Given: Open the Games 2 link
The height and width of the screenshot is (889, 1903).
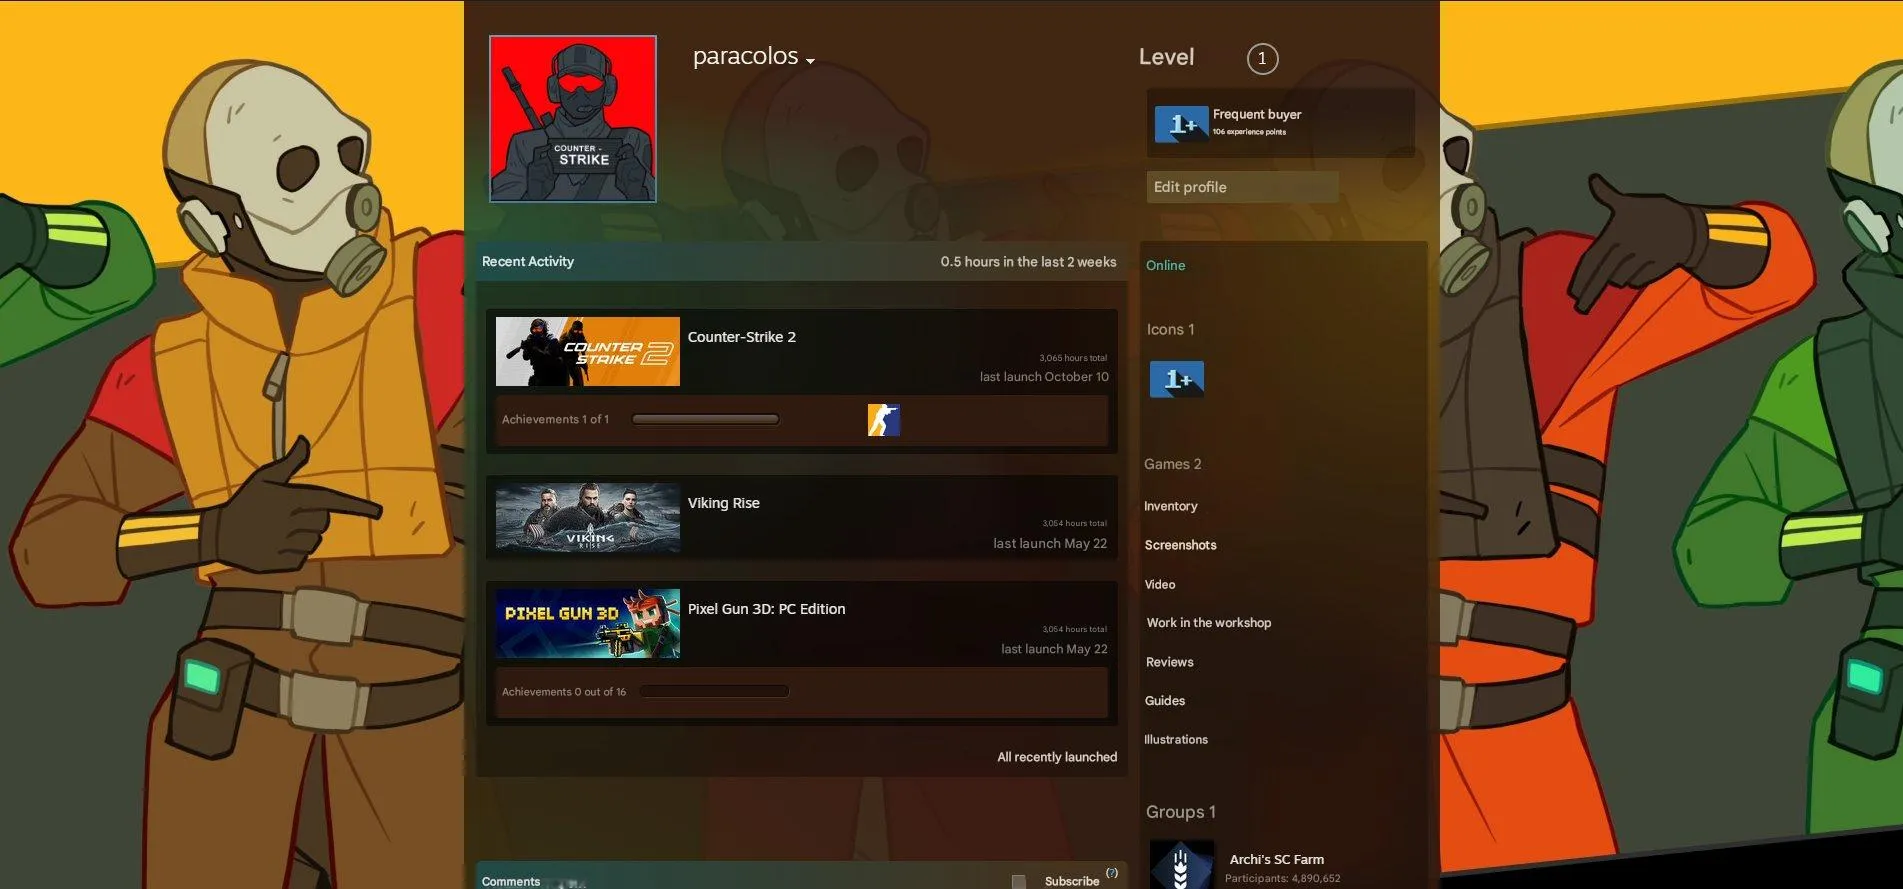Looking at the screenshot, I should pos(1173,464).
